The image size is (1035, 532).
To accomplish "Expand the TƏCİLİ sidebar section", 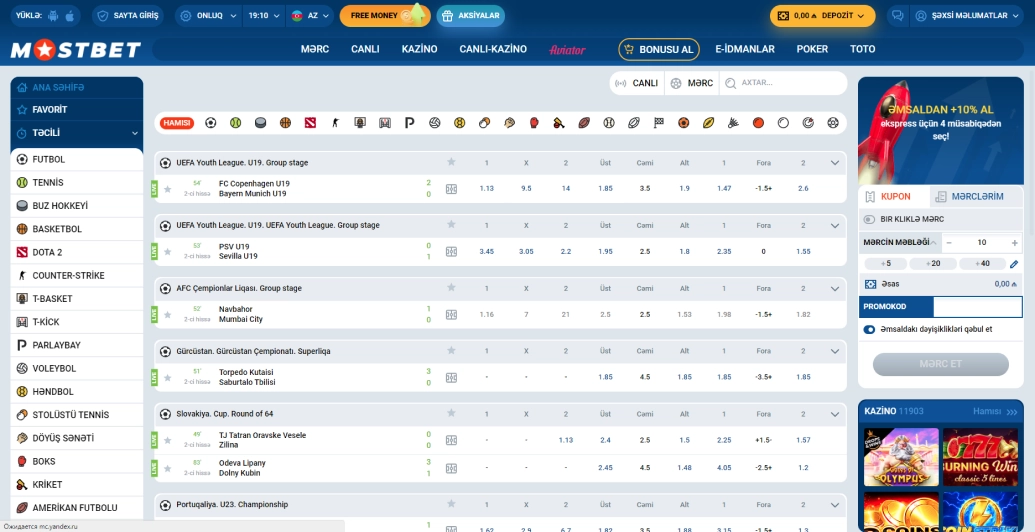I will pyautogui.click(x=77, y=133).
